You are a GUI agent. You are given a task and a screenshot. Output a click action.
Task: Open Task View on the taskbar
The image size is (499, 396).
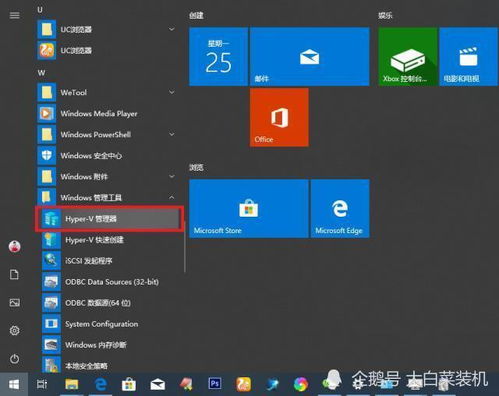tap(42, 384)
